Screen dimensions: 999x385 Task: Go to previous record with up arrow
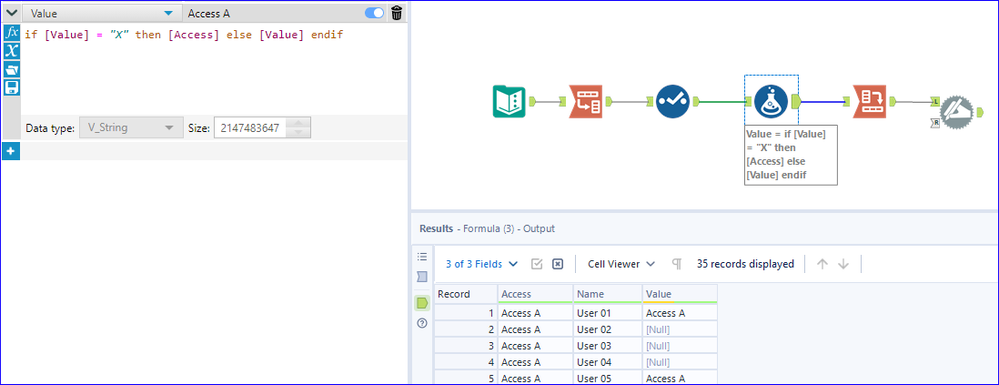coord(822,264)
